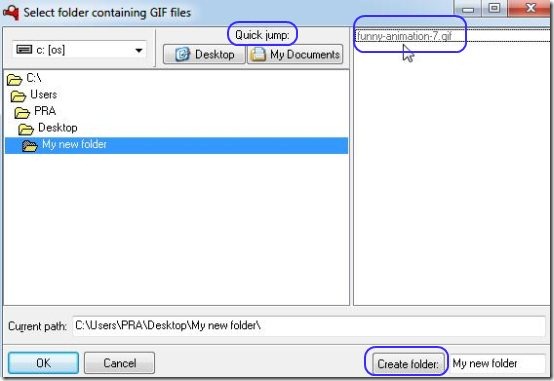Select the C:\ root folder

(x=34, y=78)
